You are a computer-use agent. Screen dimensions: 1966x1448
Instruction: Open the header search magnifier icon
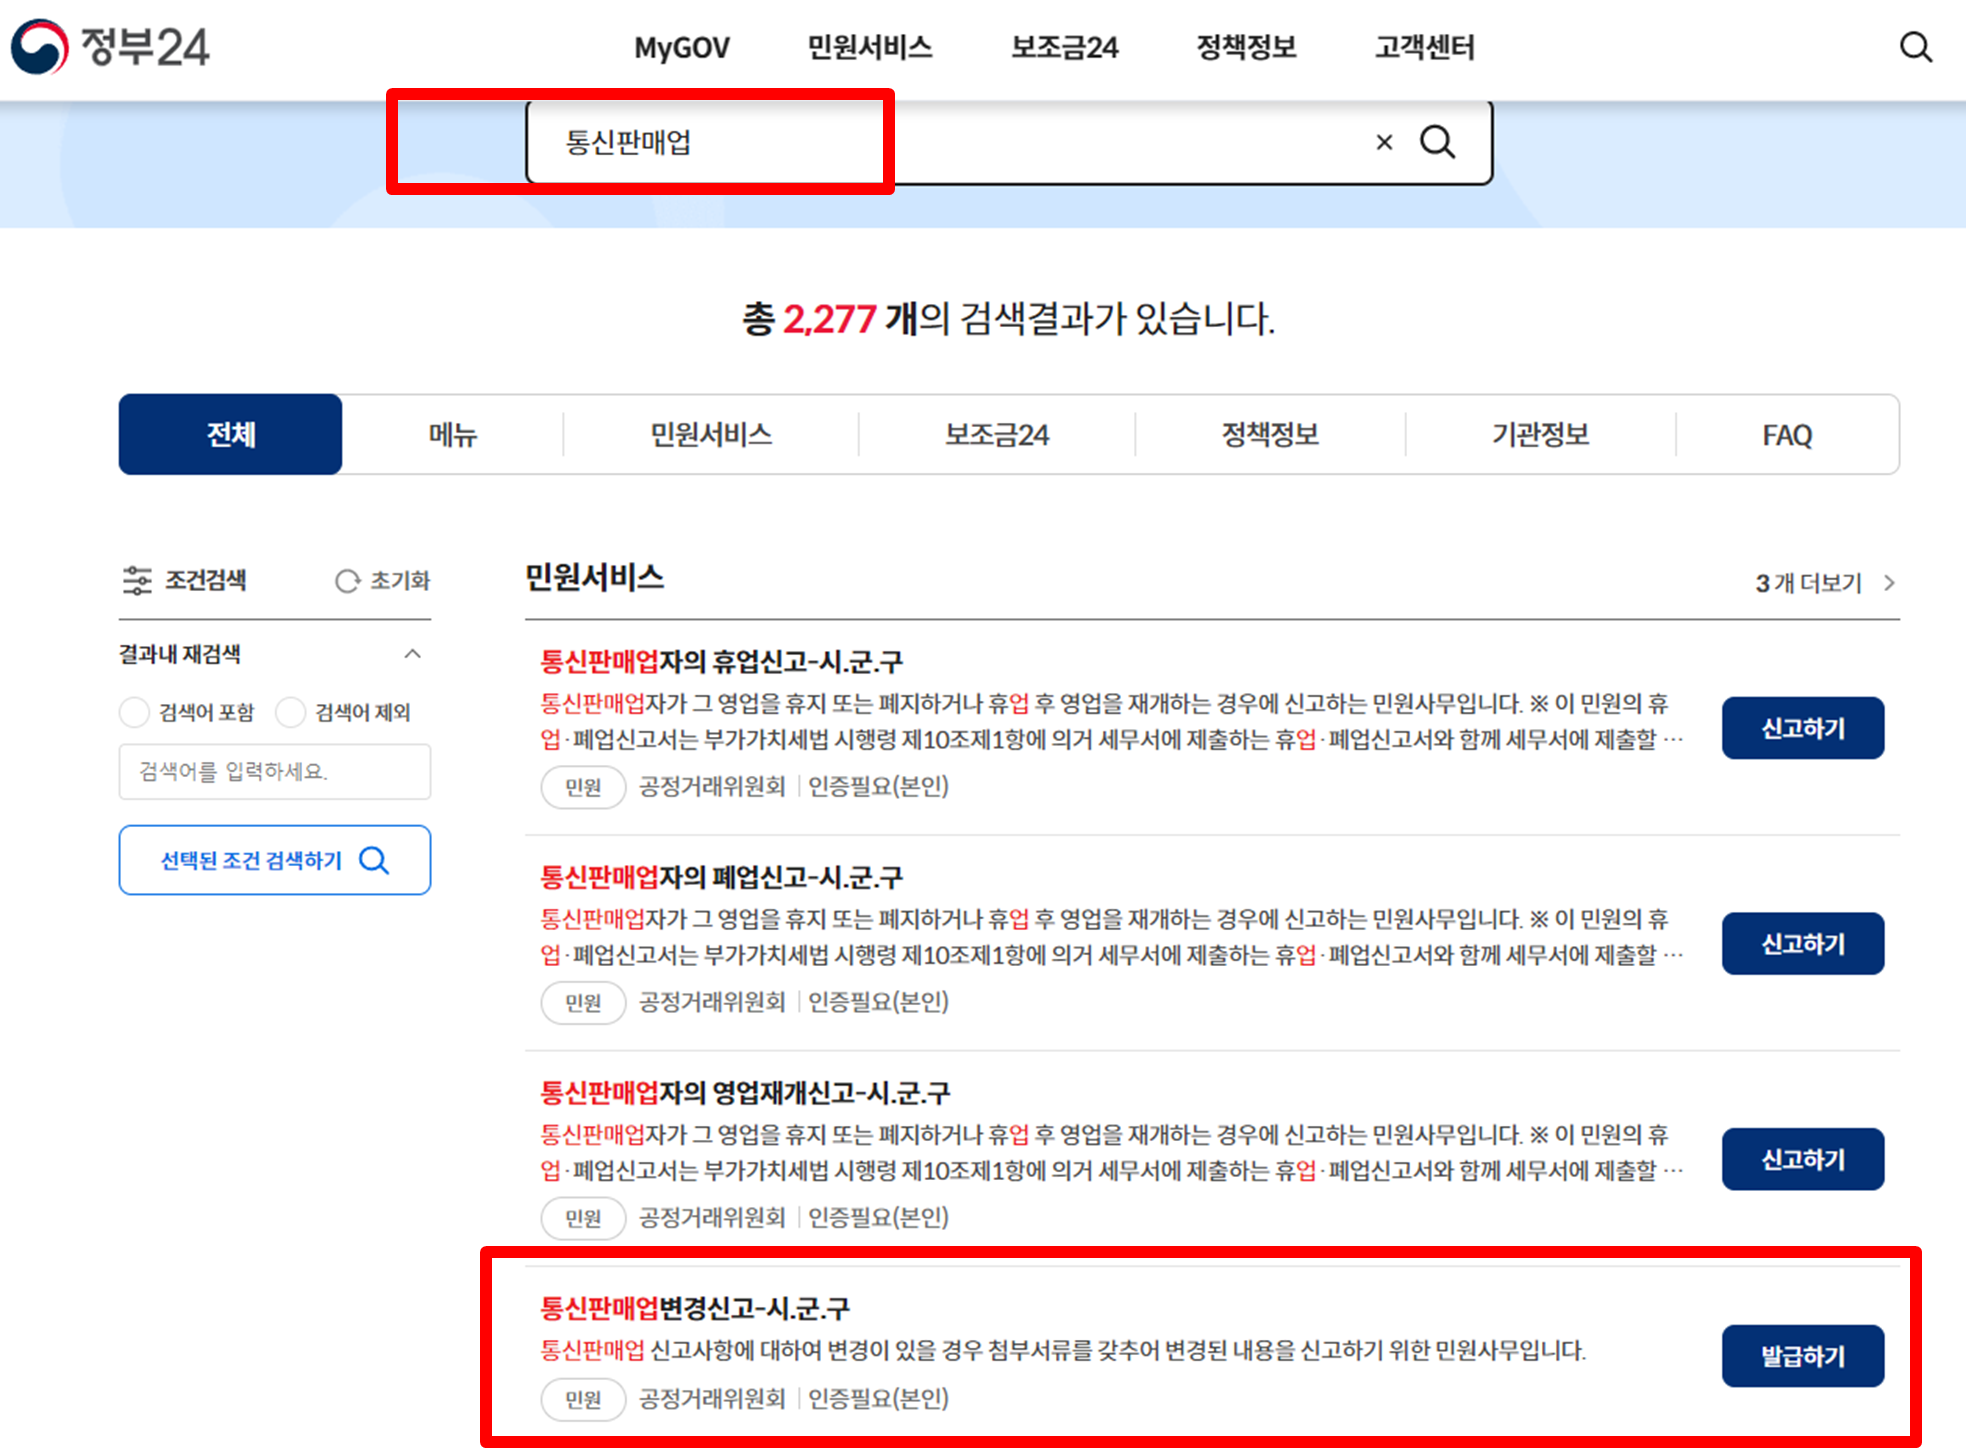pos(1915,47)
